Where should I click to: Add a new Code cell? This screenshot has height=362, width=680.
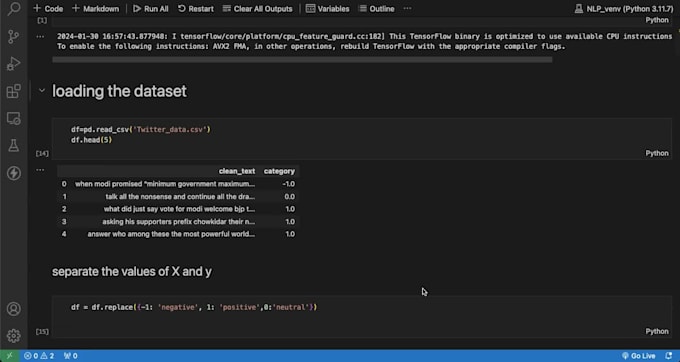[x=48, y=9]
